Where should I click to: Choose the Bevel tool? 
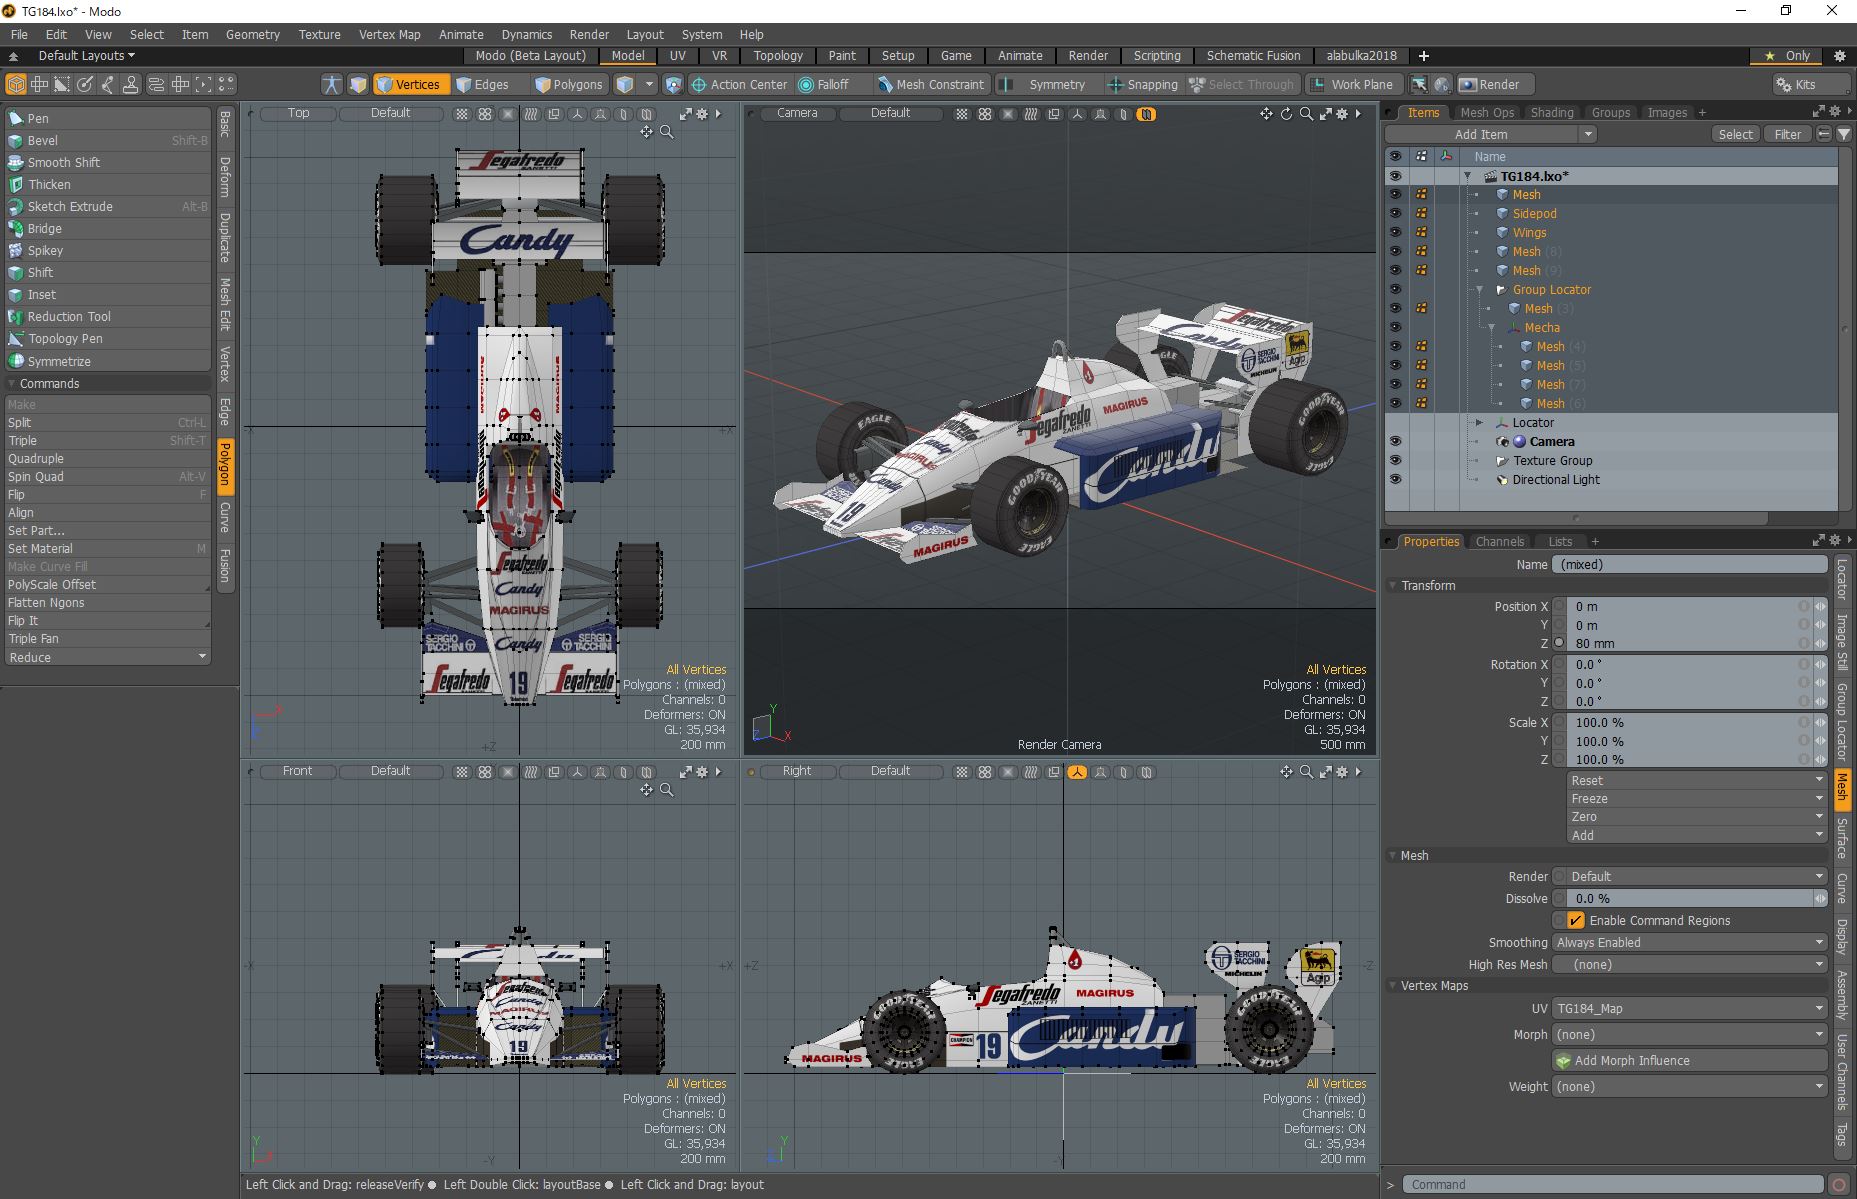click(107, 140)
